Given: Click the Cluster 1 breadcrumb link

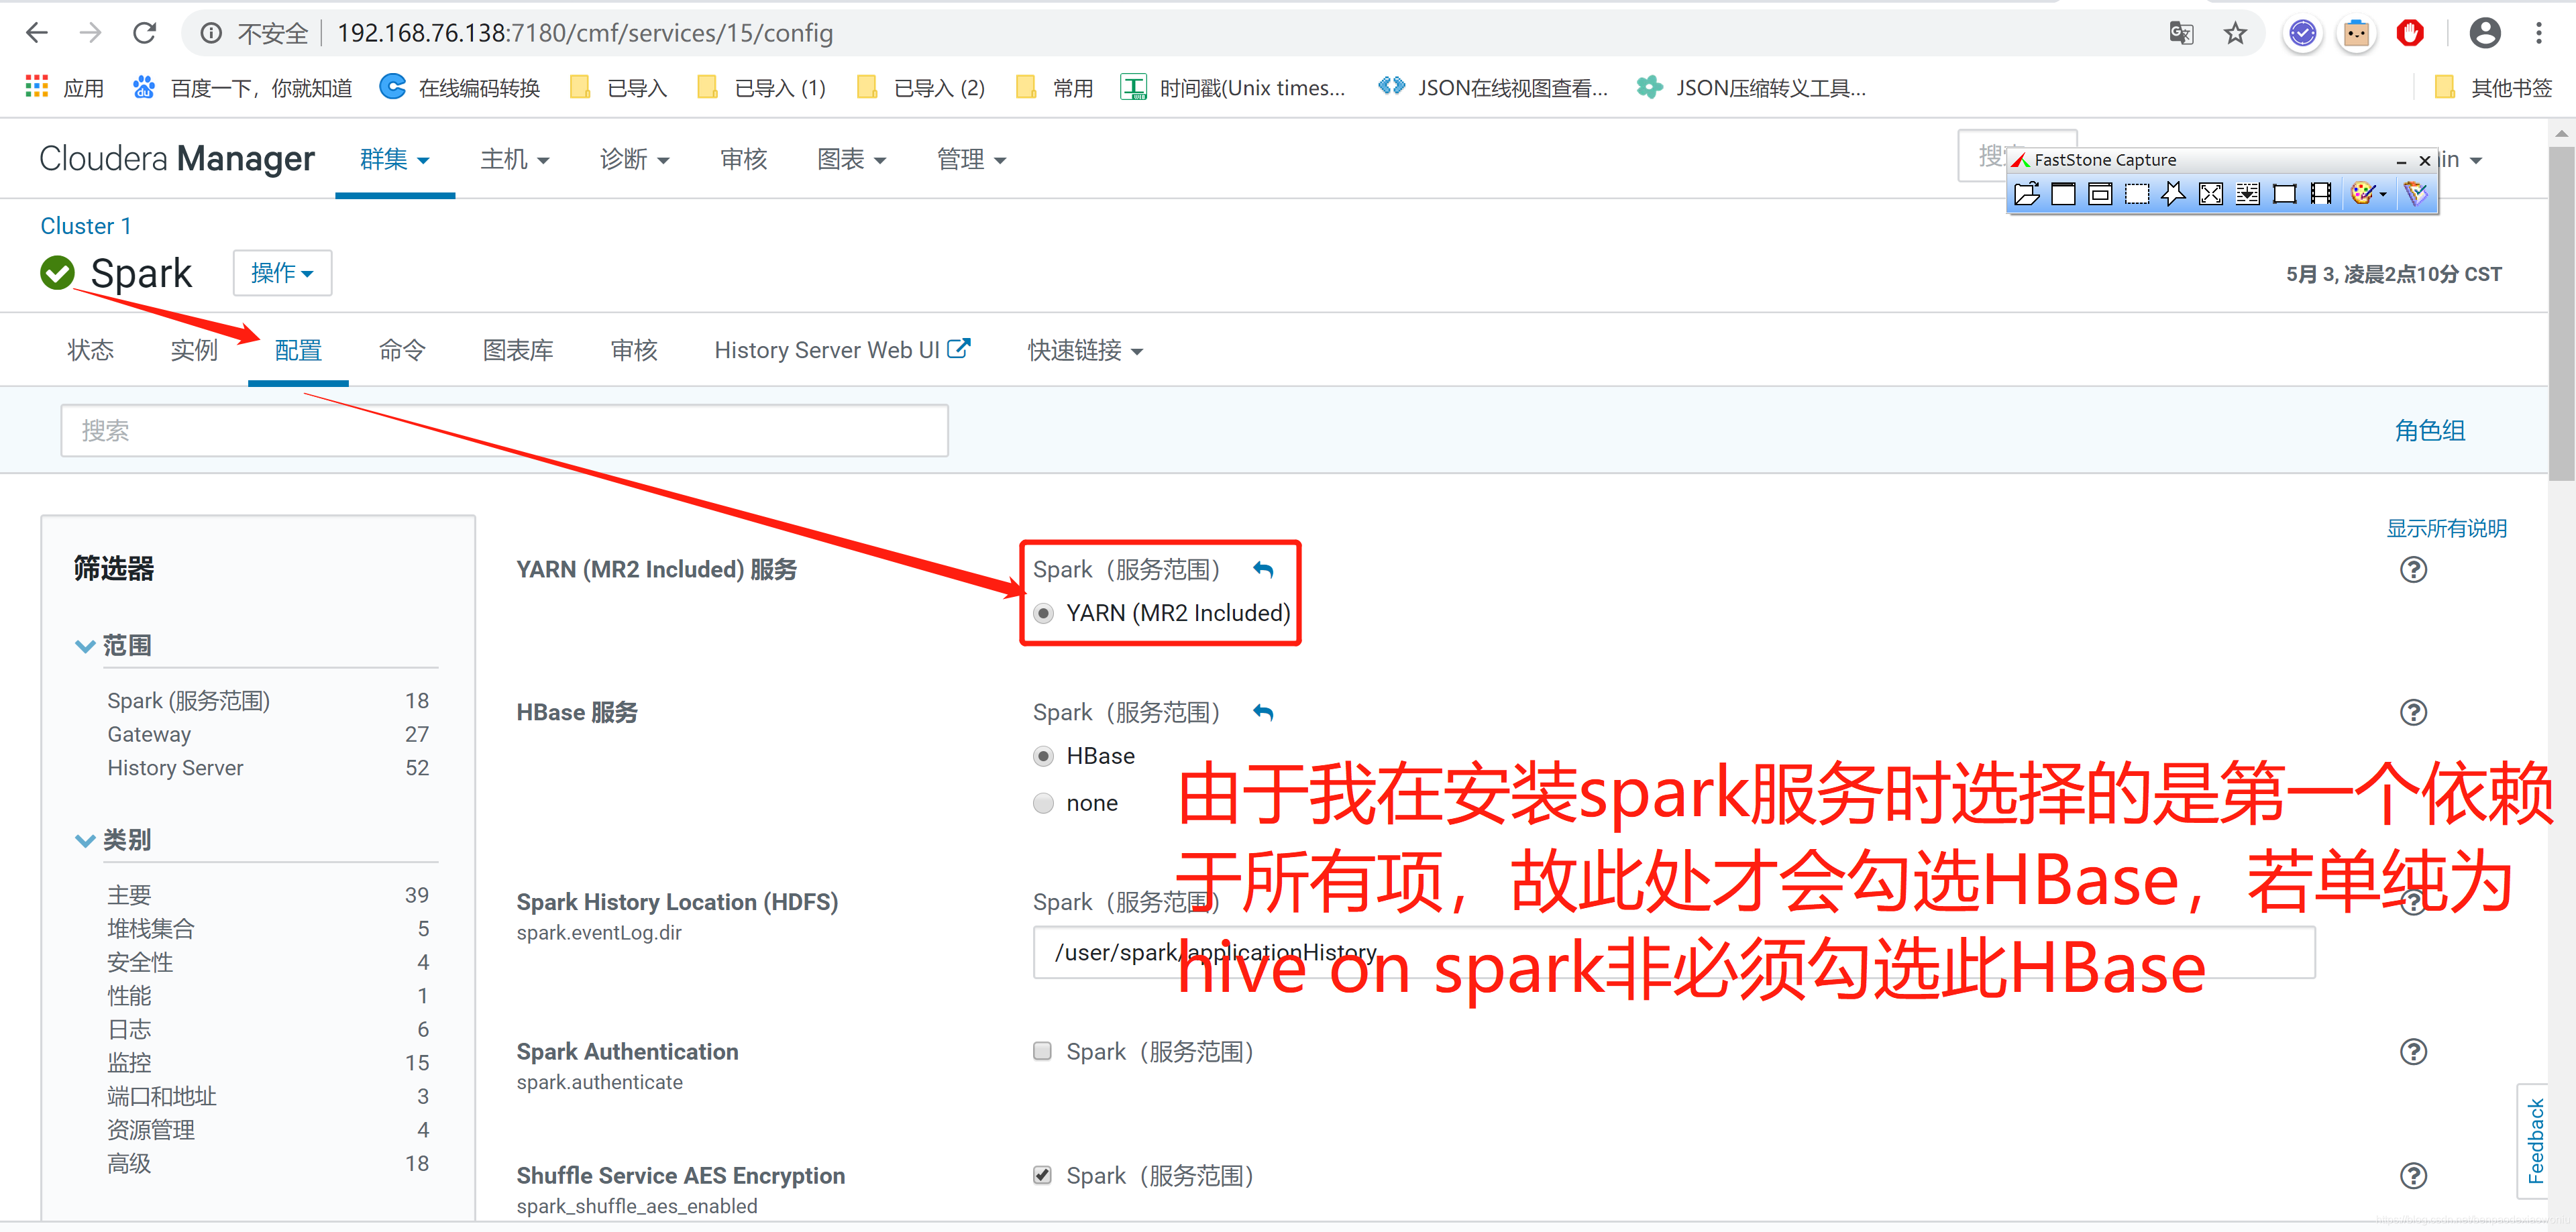Looking at the screenshot, I should (85, 226).
